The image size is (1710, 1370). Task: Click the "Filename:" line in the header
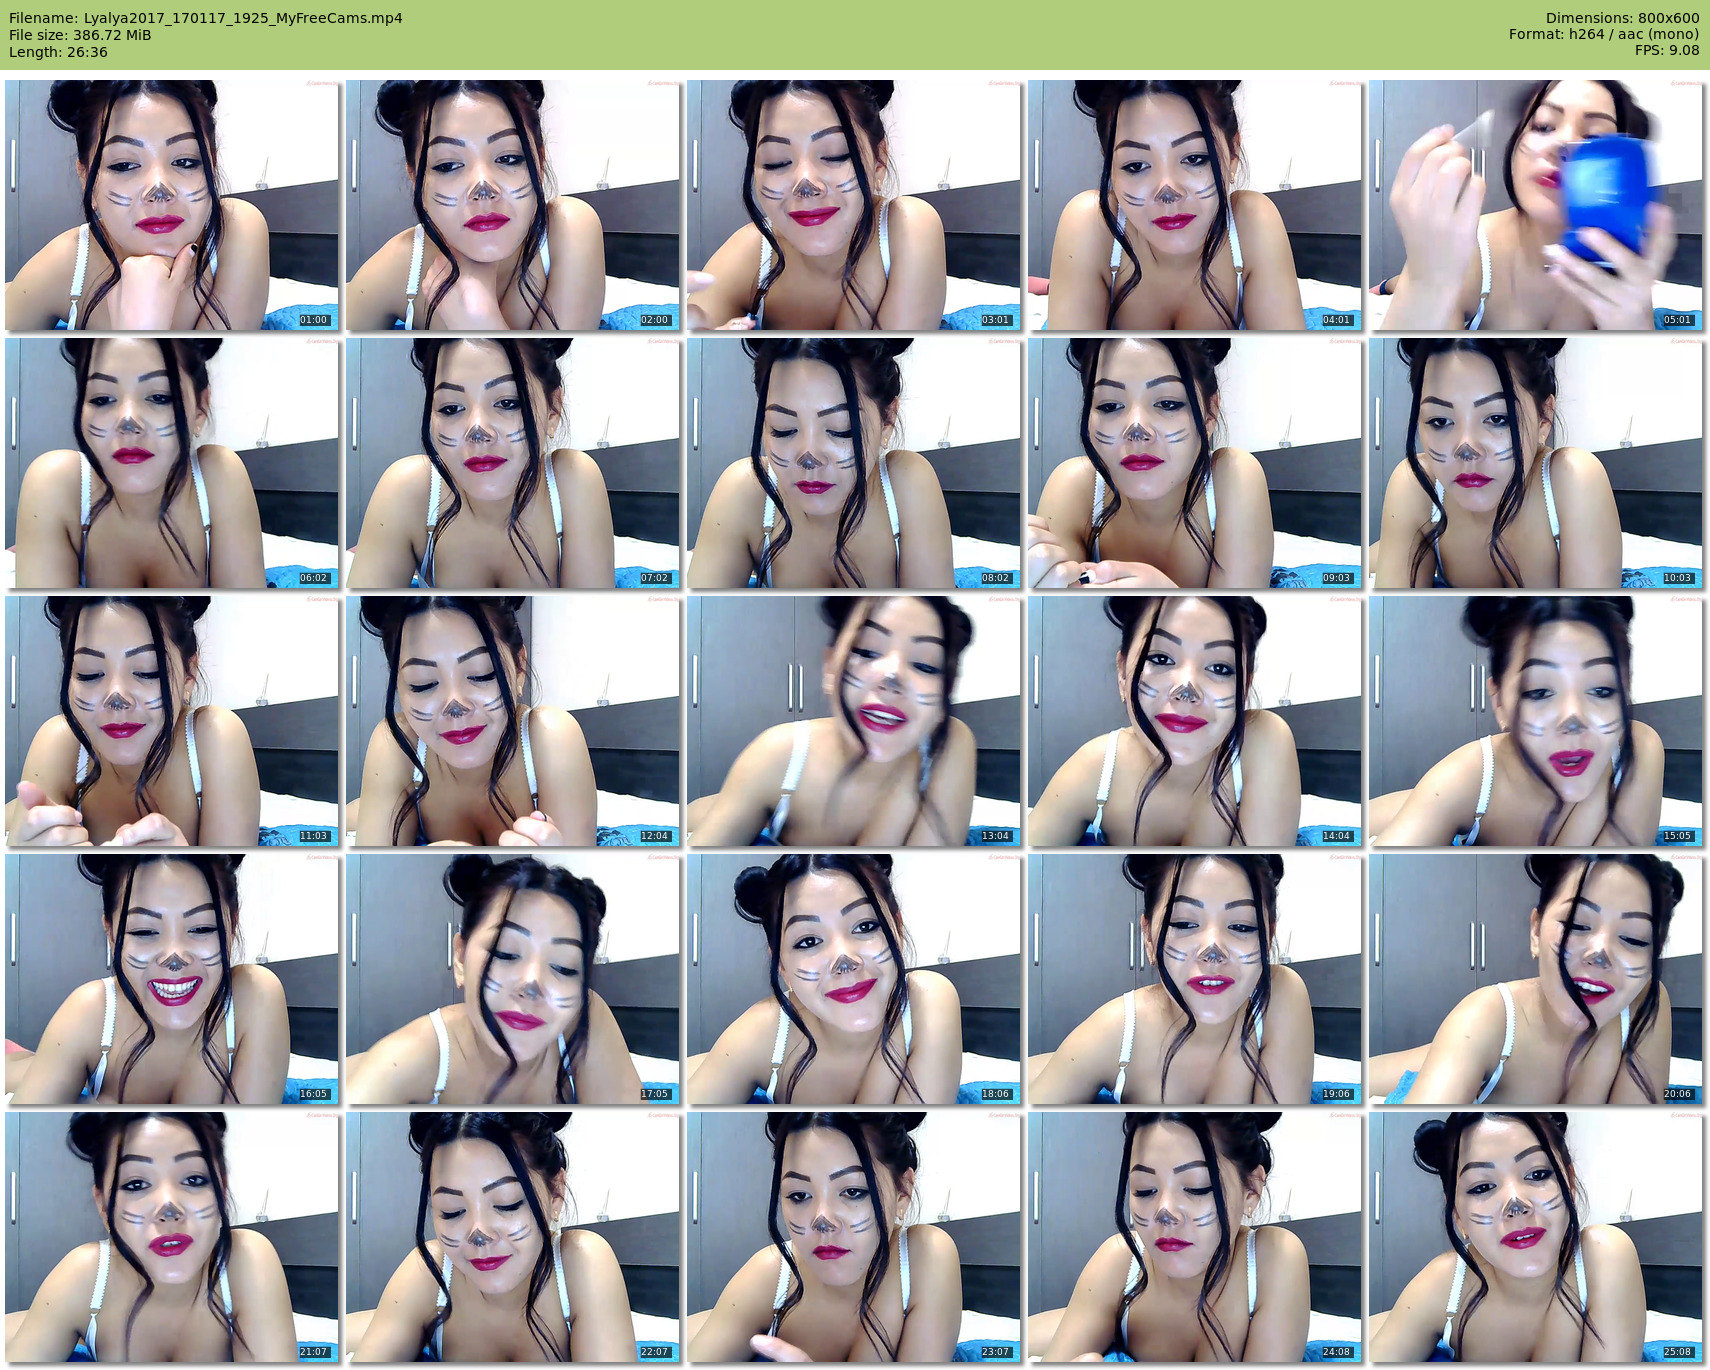coord(206,18)
